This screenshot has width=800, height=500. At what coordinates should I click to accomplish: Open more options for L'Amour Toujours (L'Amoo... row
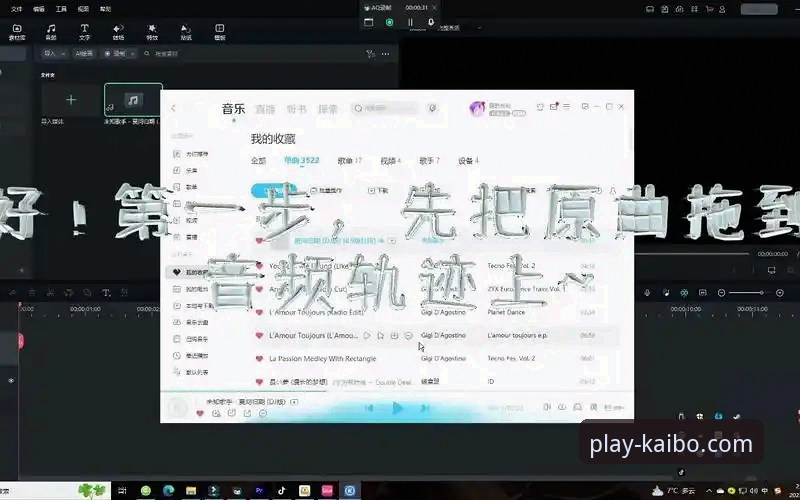[408, 335]
